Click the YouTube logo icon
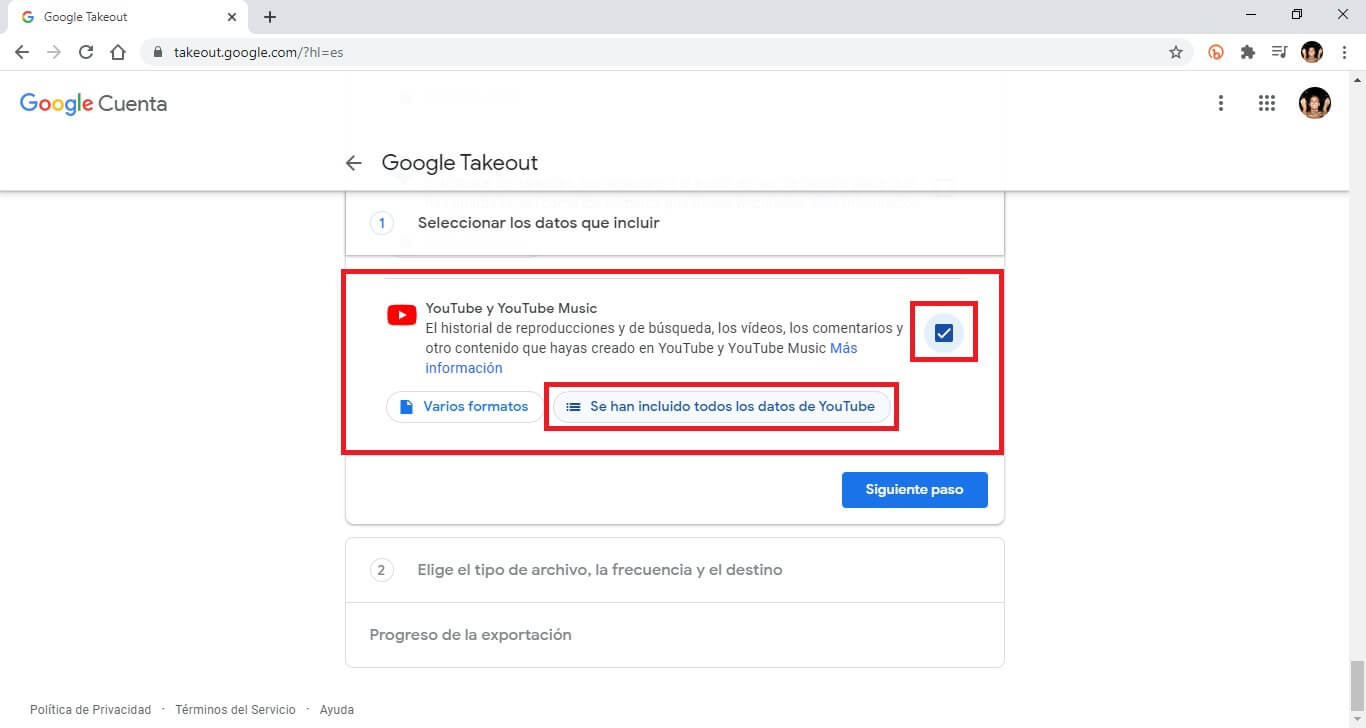The image size is (1366, 728). (x=401, y=315)
